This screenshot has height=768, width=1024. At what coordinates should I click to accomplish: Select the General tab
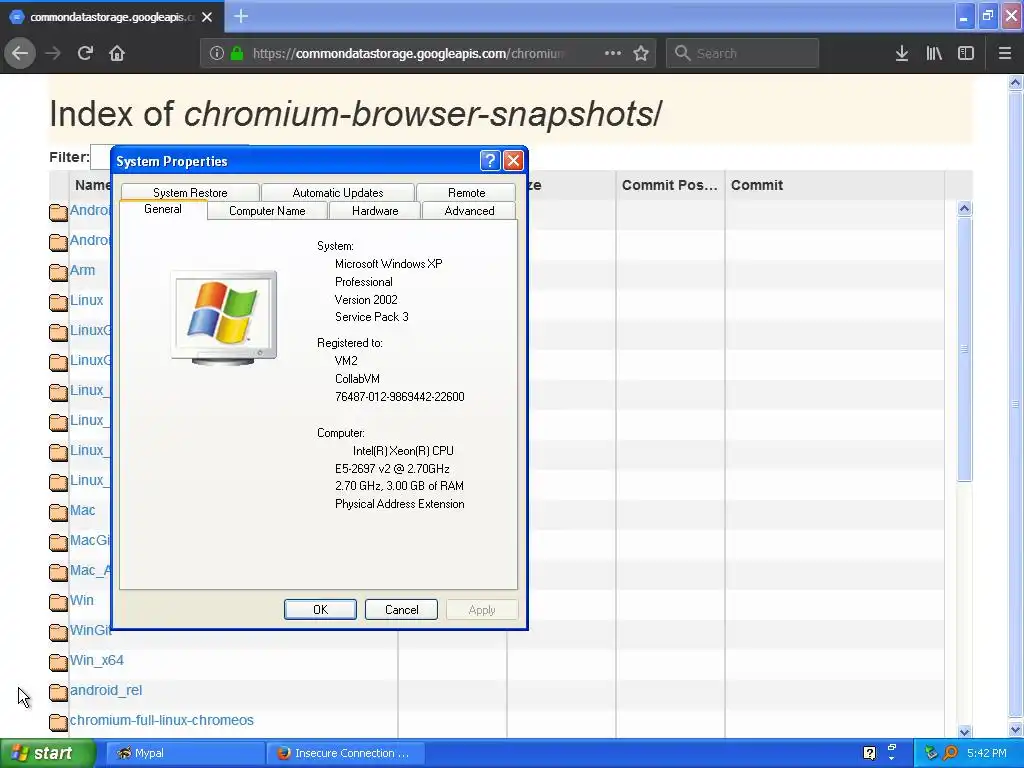pyautogui.click(x=163, y=209)
